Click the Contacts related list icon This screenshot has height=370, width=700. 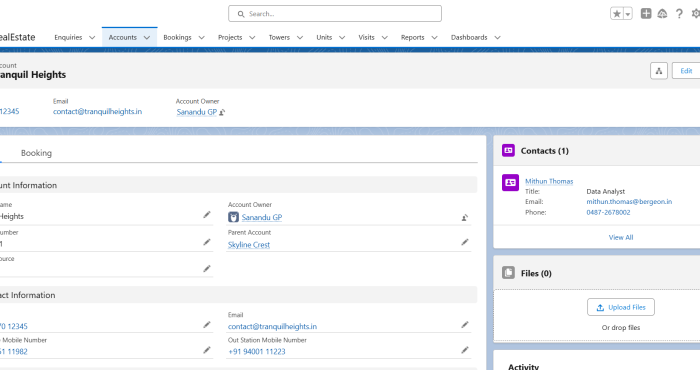[508, 150]
